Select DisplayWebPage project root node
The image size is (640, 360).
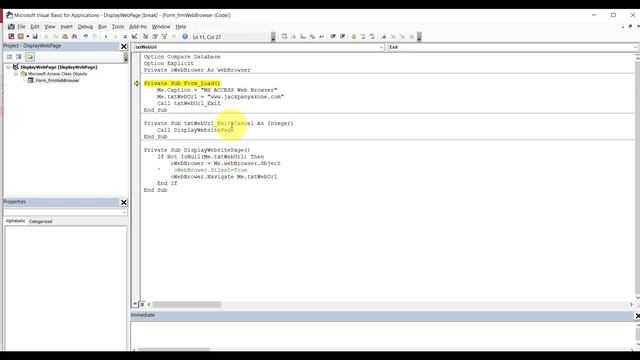[59, 67]
